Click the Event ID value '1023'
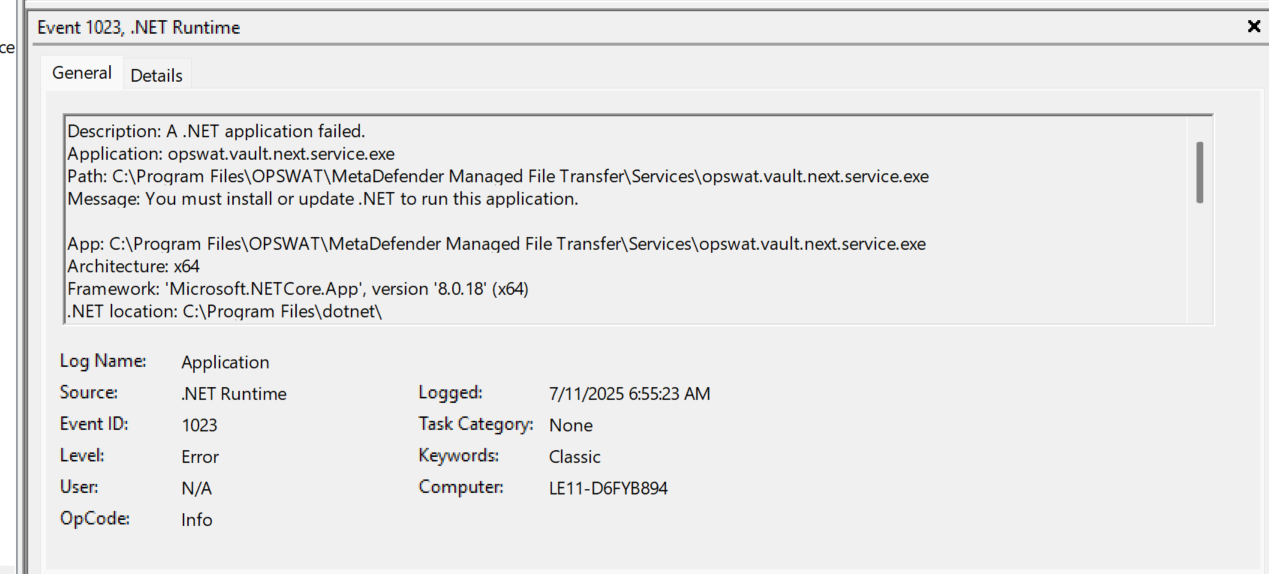The height and width of the screenshot is (574, 1269). click(x=199, y=425)
